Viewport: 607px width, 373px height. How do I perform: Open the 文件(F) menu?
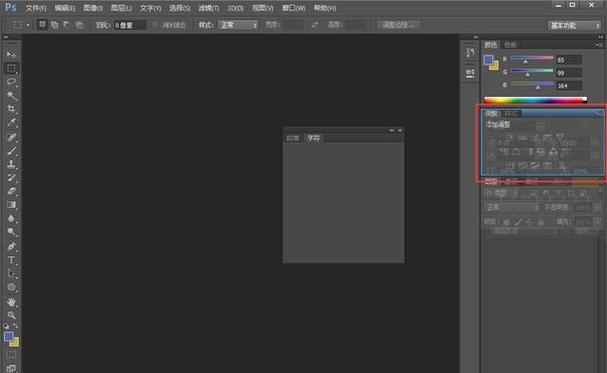[x=36, y=8]
